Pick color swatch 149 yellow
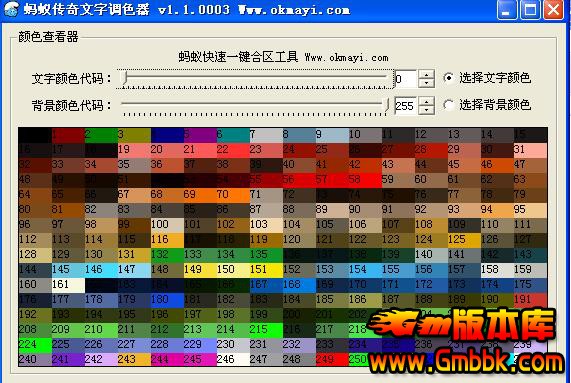This screenshot has height=383, width=571. 200,270
